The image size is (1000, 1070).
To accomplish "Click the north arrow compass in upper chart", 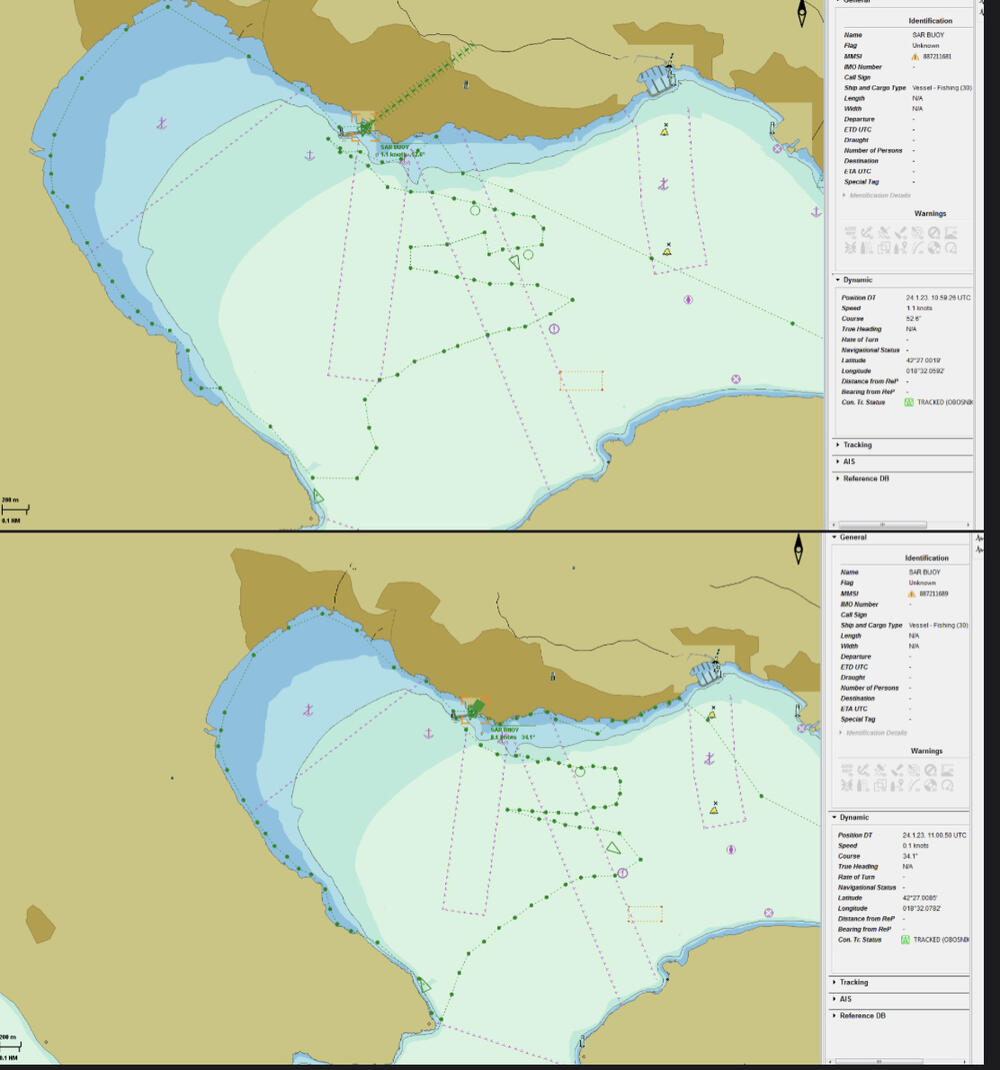I will click(x=801, y=12).
